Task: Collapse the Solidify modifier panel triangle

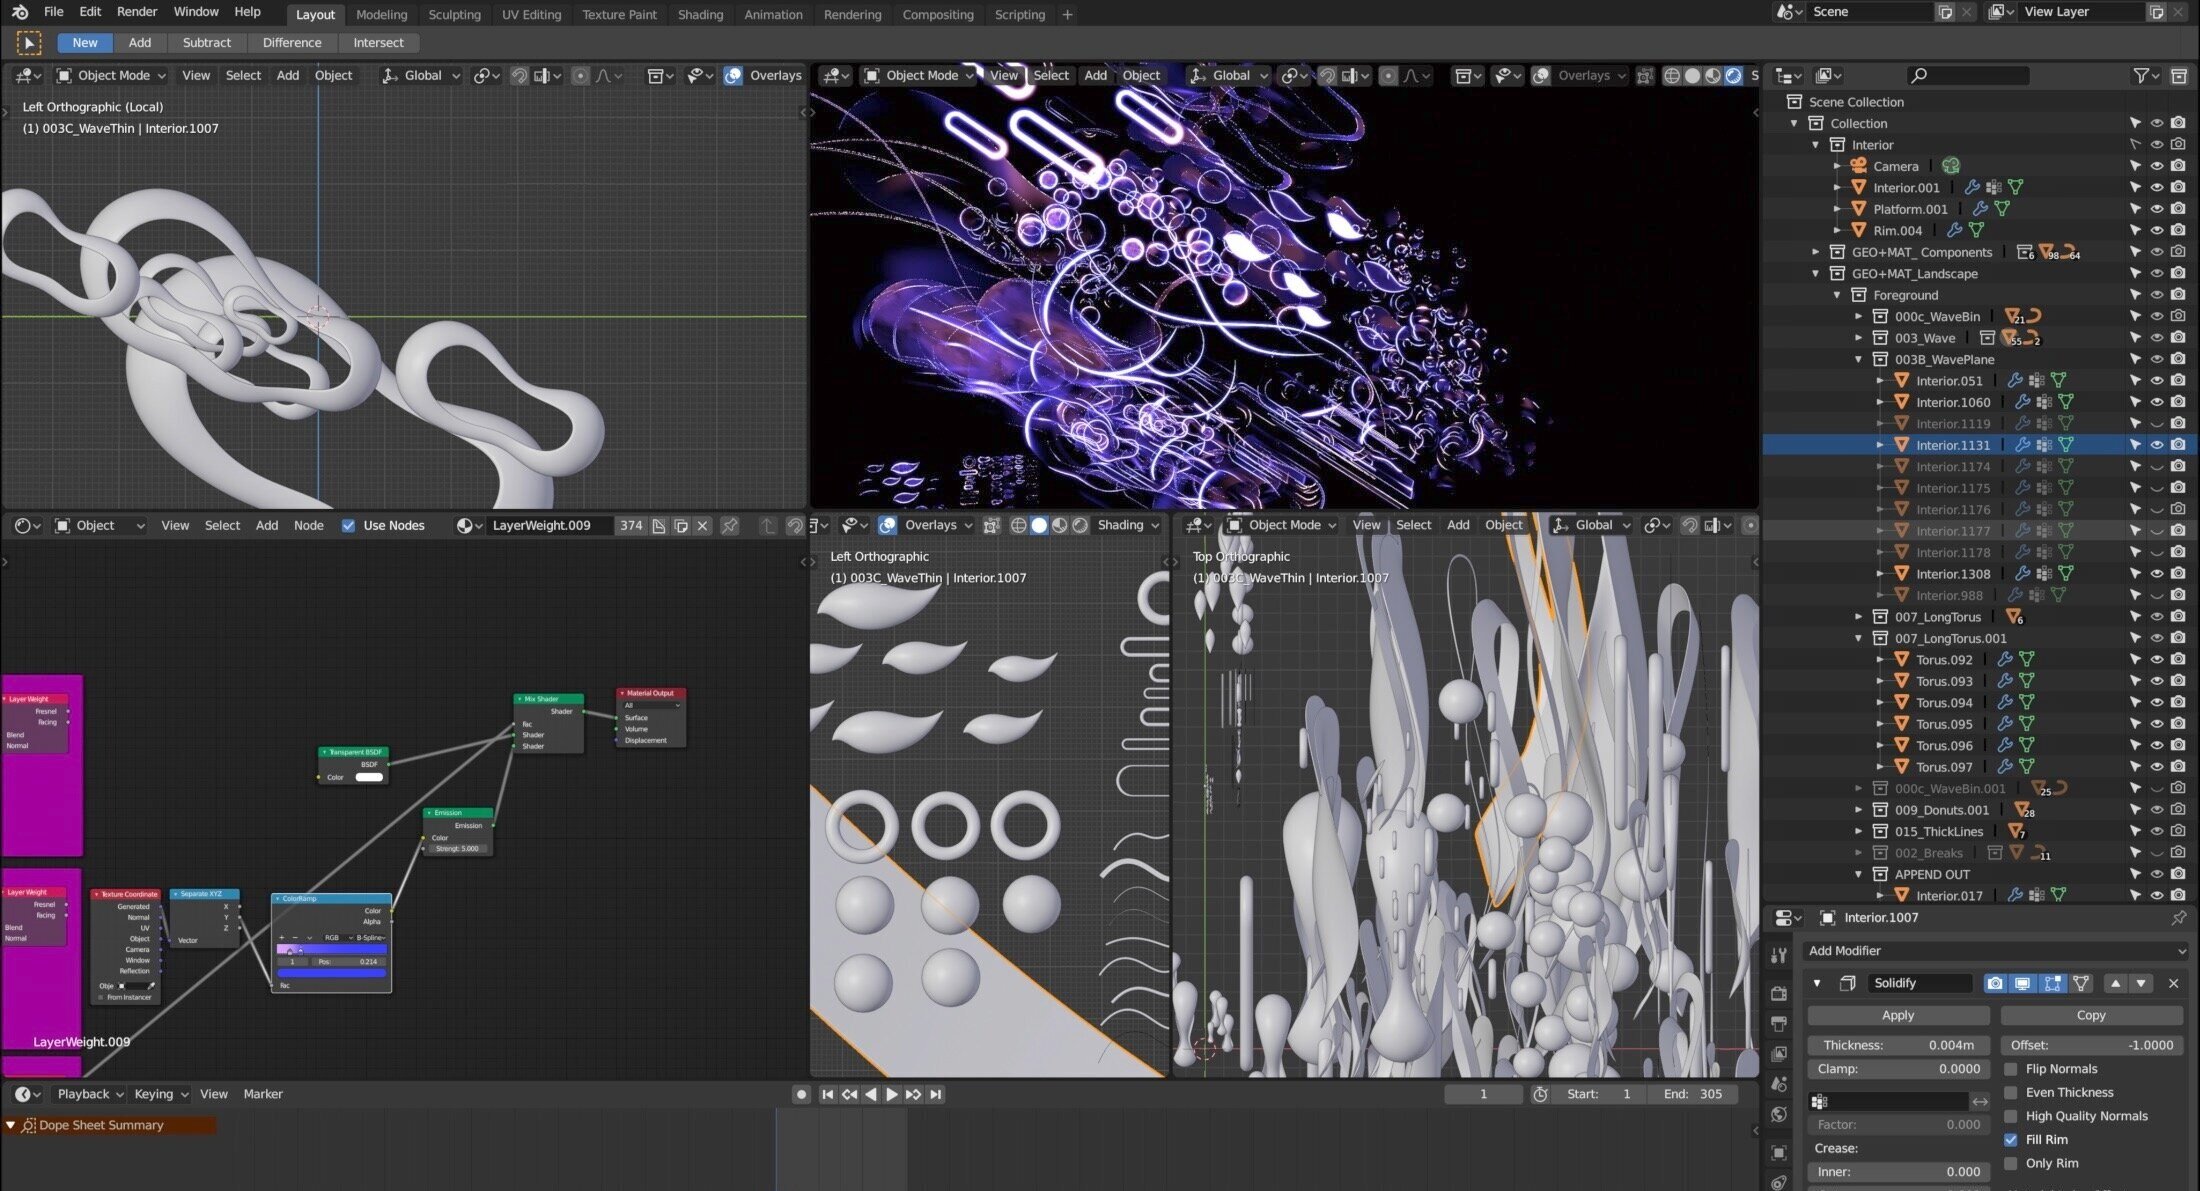Action: [x=1817, y=983]
